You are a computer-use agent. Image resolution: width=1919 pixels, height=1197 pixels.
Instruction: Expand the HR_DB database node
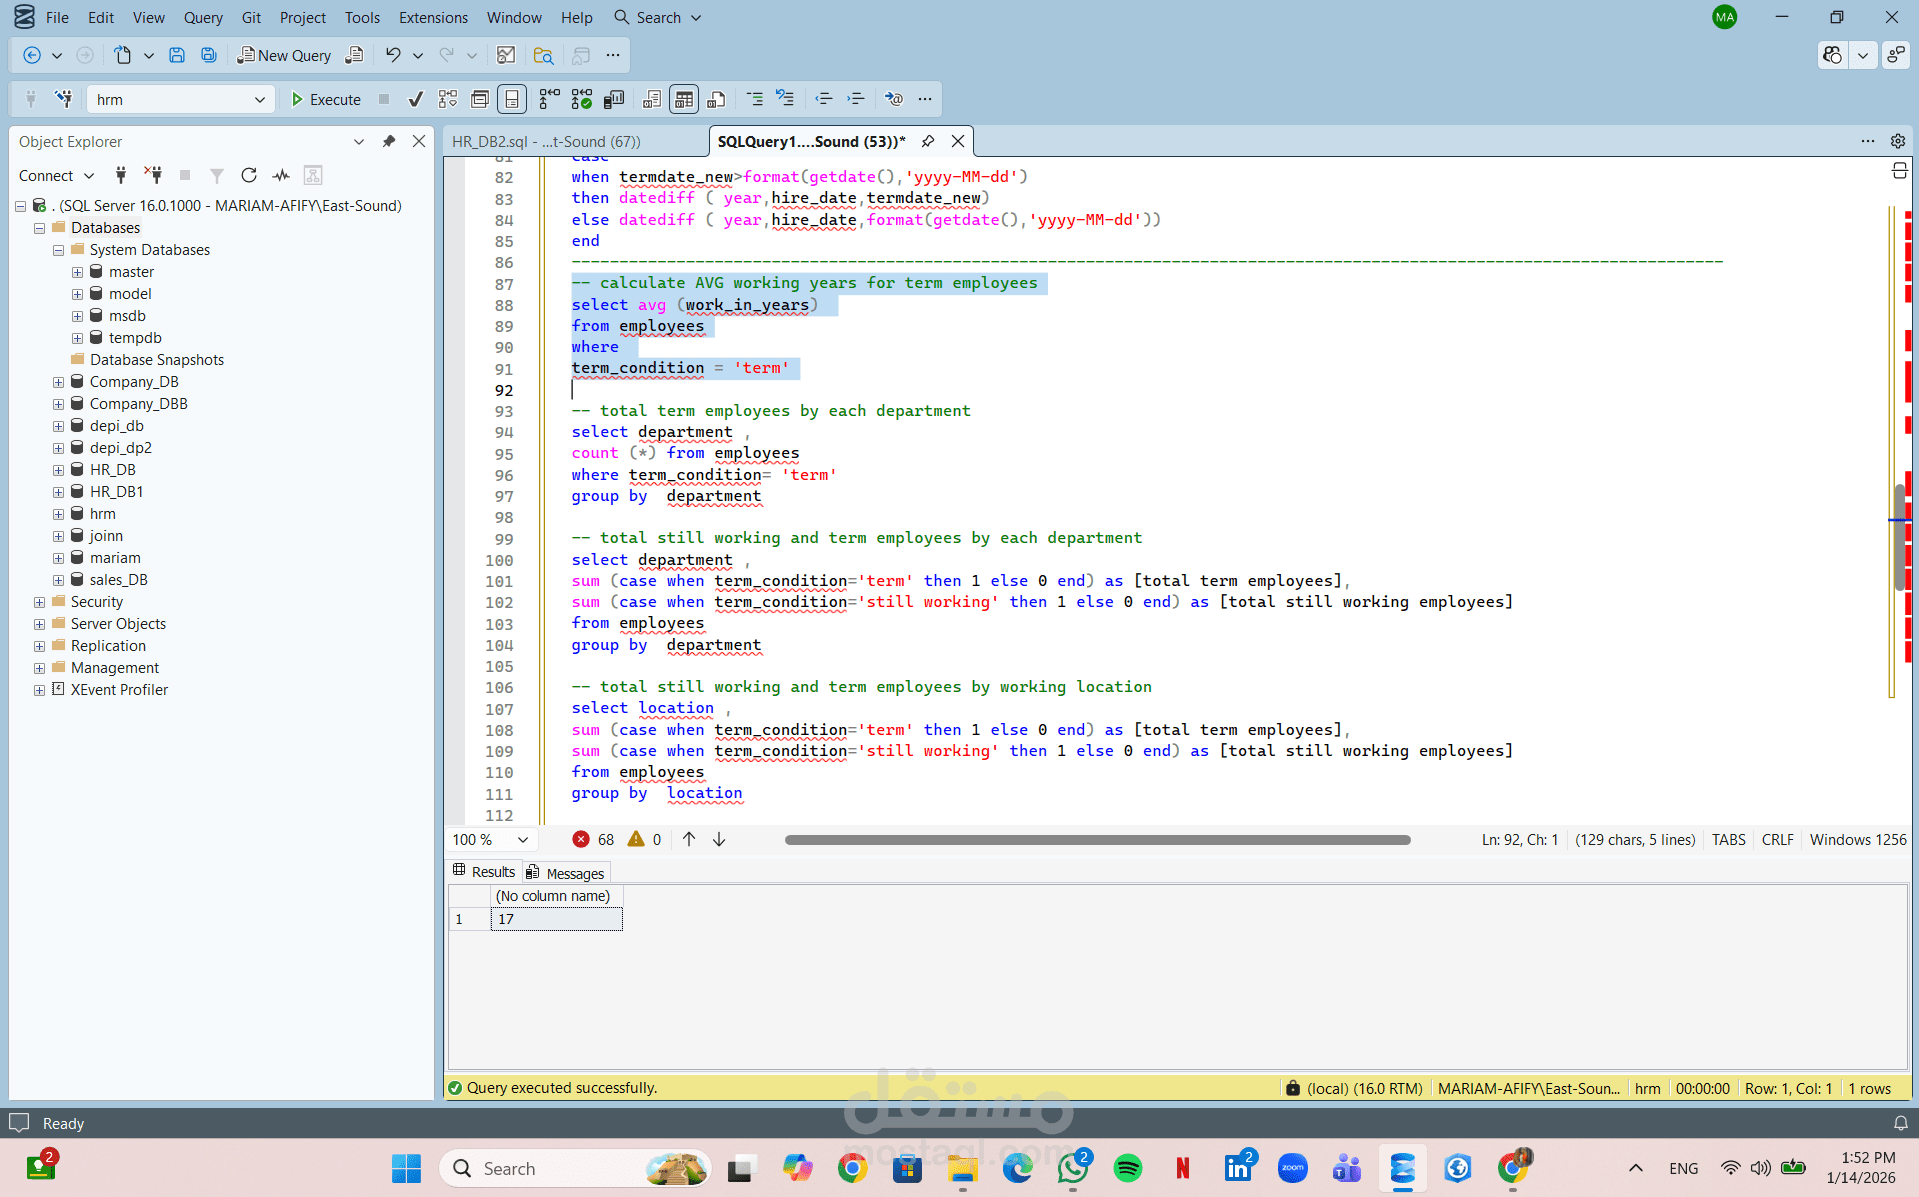[58, 470]
